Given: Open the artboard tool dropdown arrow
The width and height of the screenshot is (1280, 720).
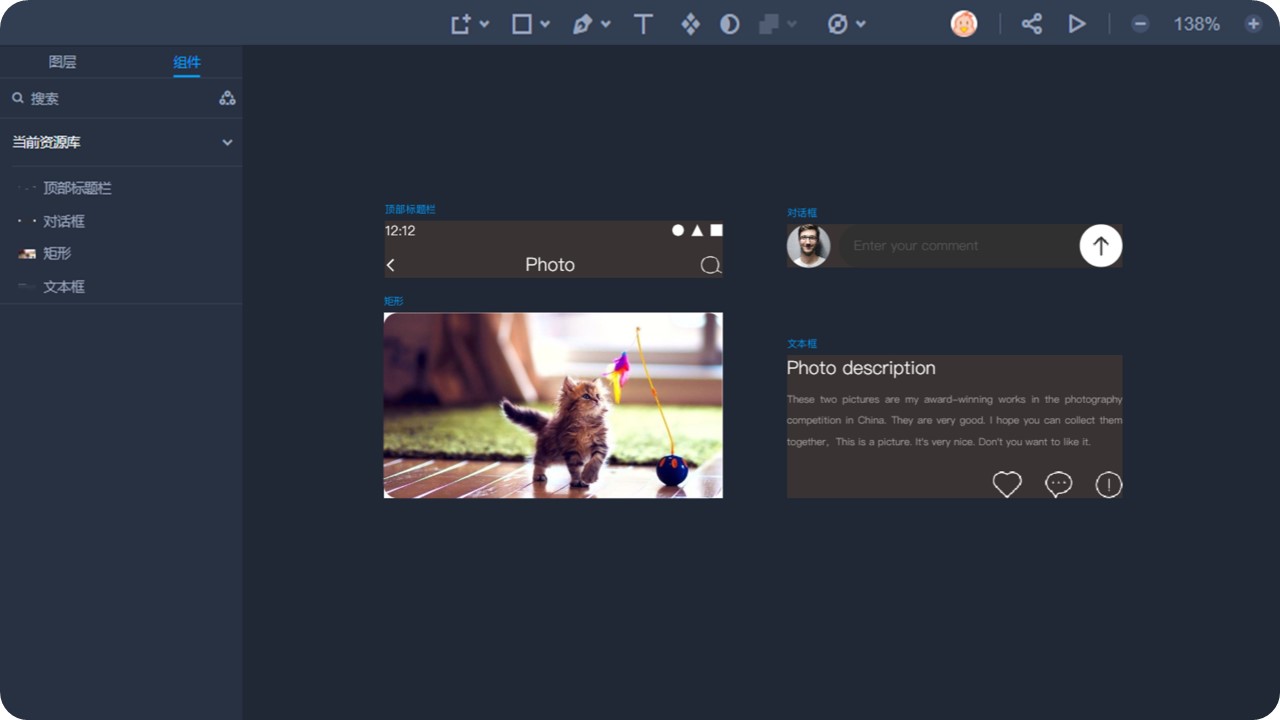Looking at the screenshot, I should click(485, 25).
